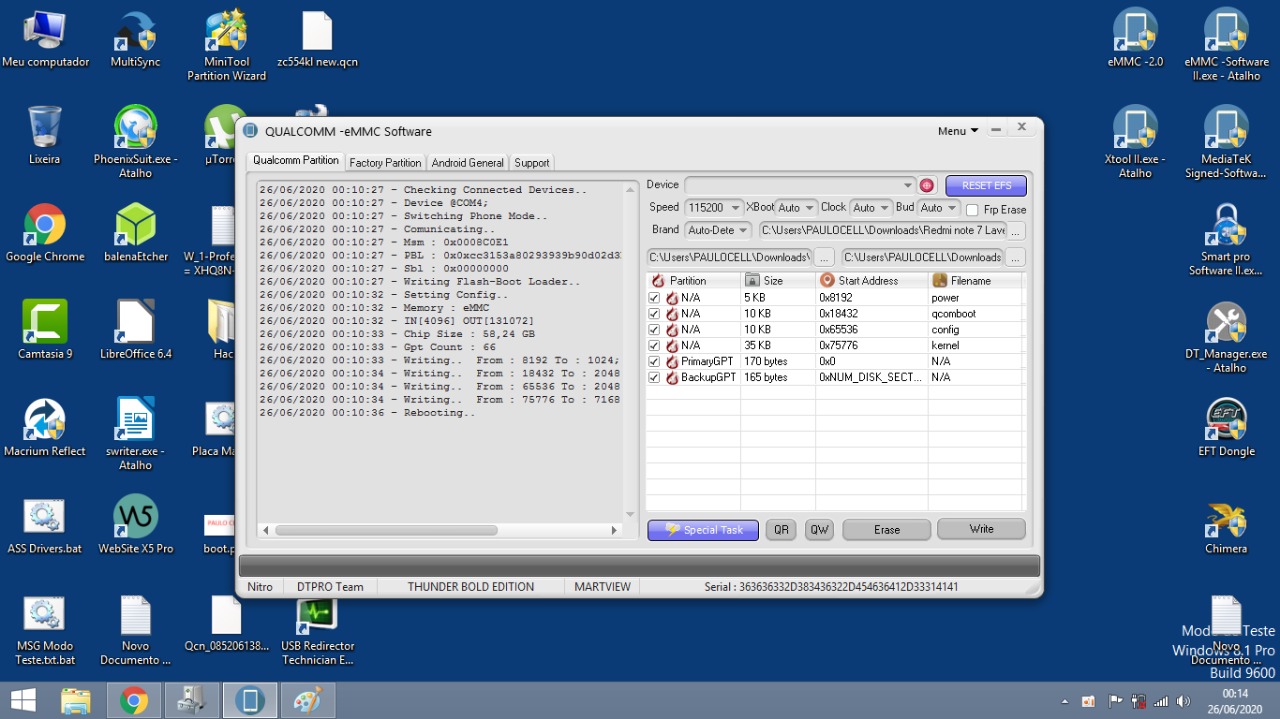Open the XBoot Auto dropdown
The width and height of the screenshot is (1280, 719).
point(810,208)
